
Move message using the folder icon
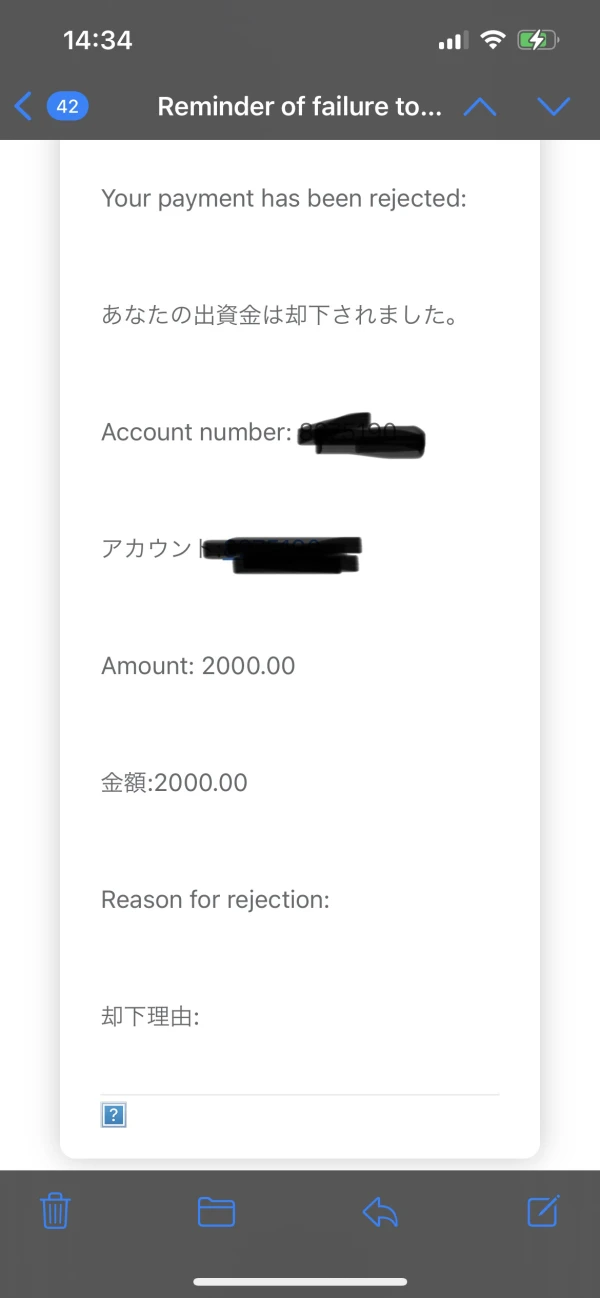pos(216,1212)
